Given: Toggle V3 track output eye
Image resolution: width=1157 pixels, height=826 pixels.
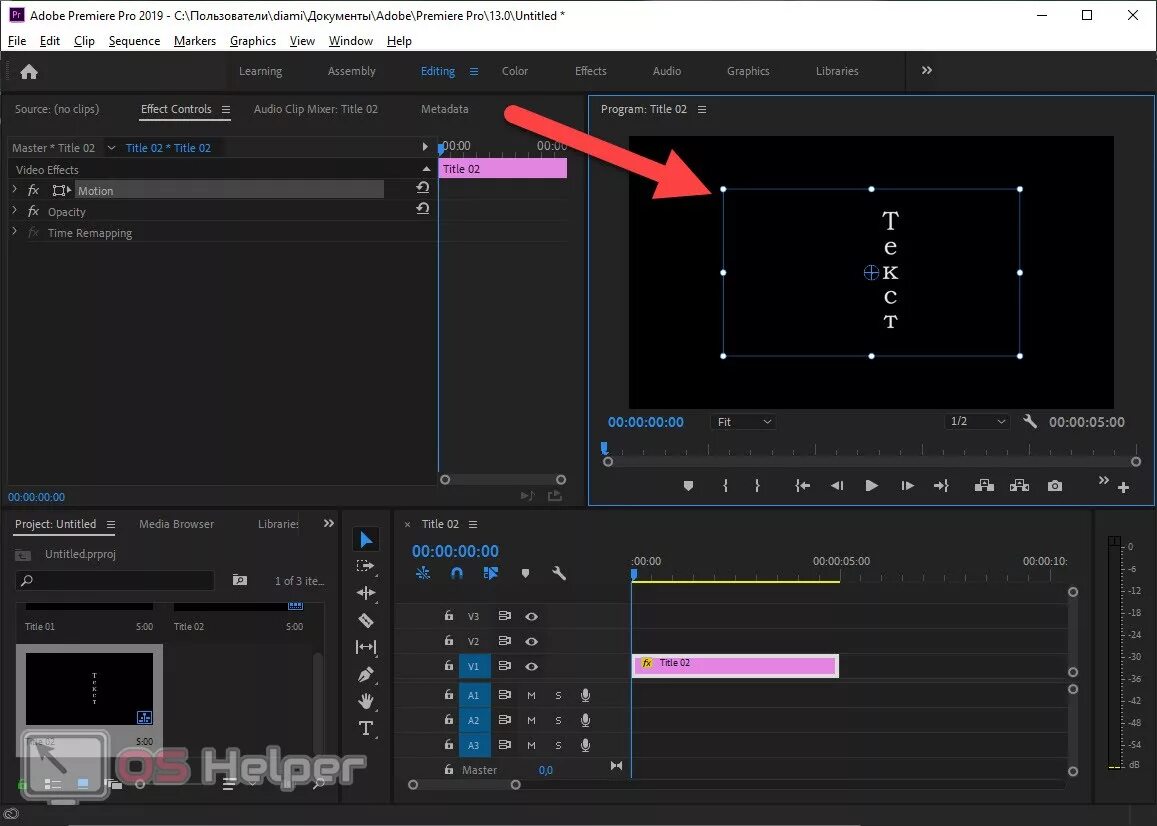Looking at the screenshot, I should pyautogui.click(x=531, y=616).
